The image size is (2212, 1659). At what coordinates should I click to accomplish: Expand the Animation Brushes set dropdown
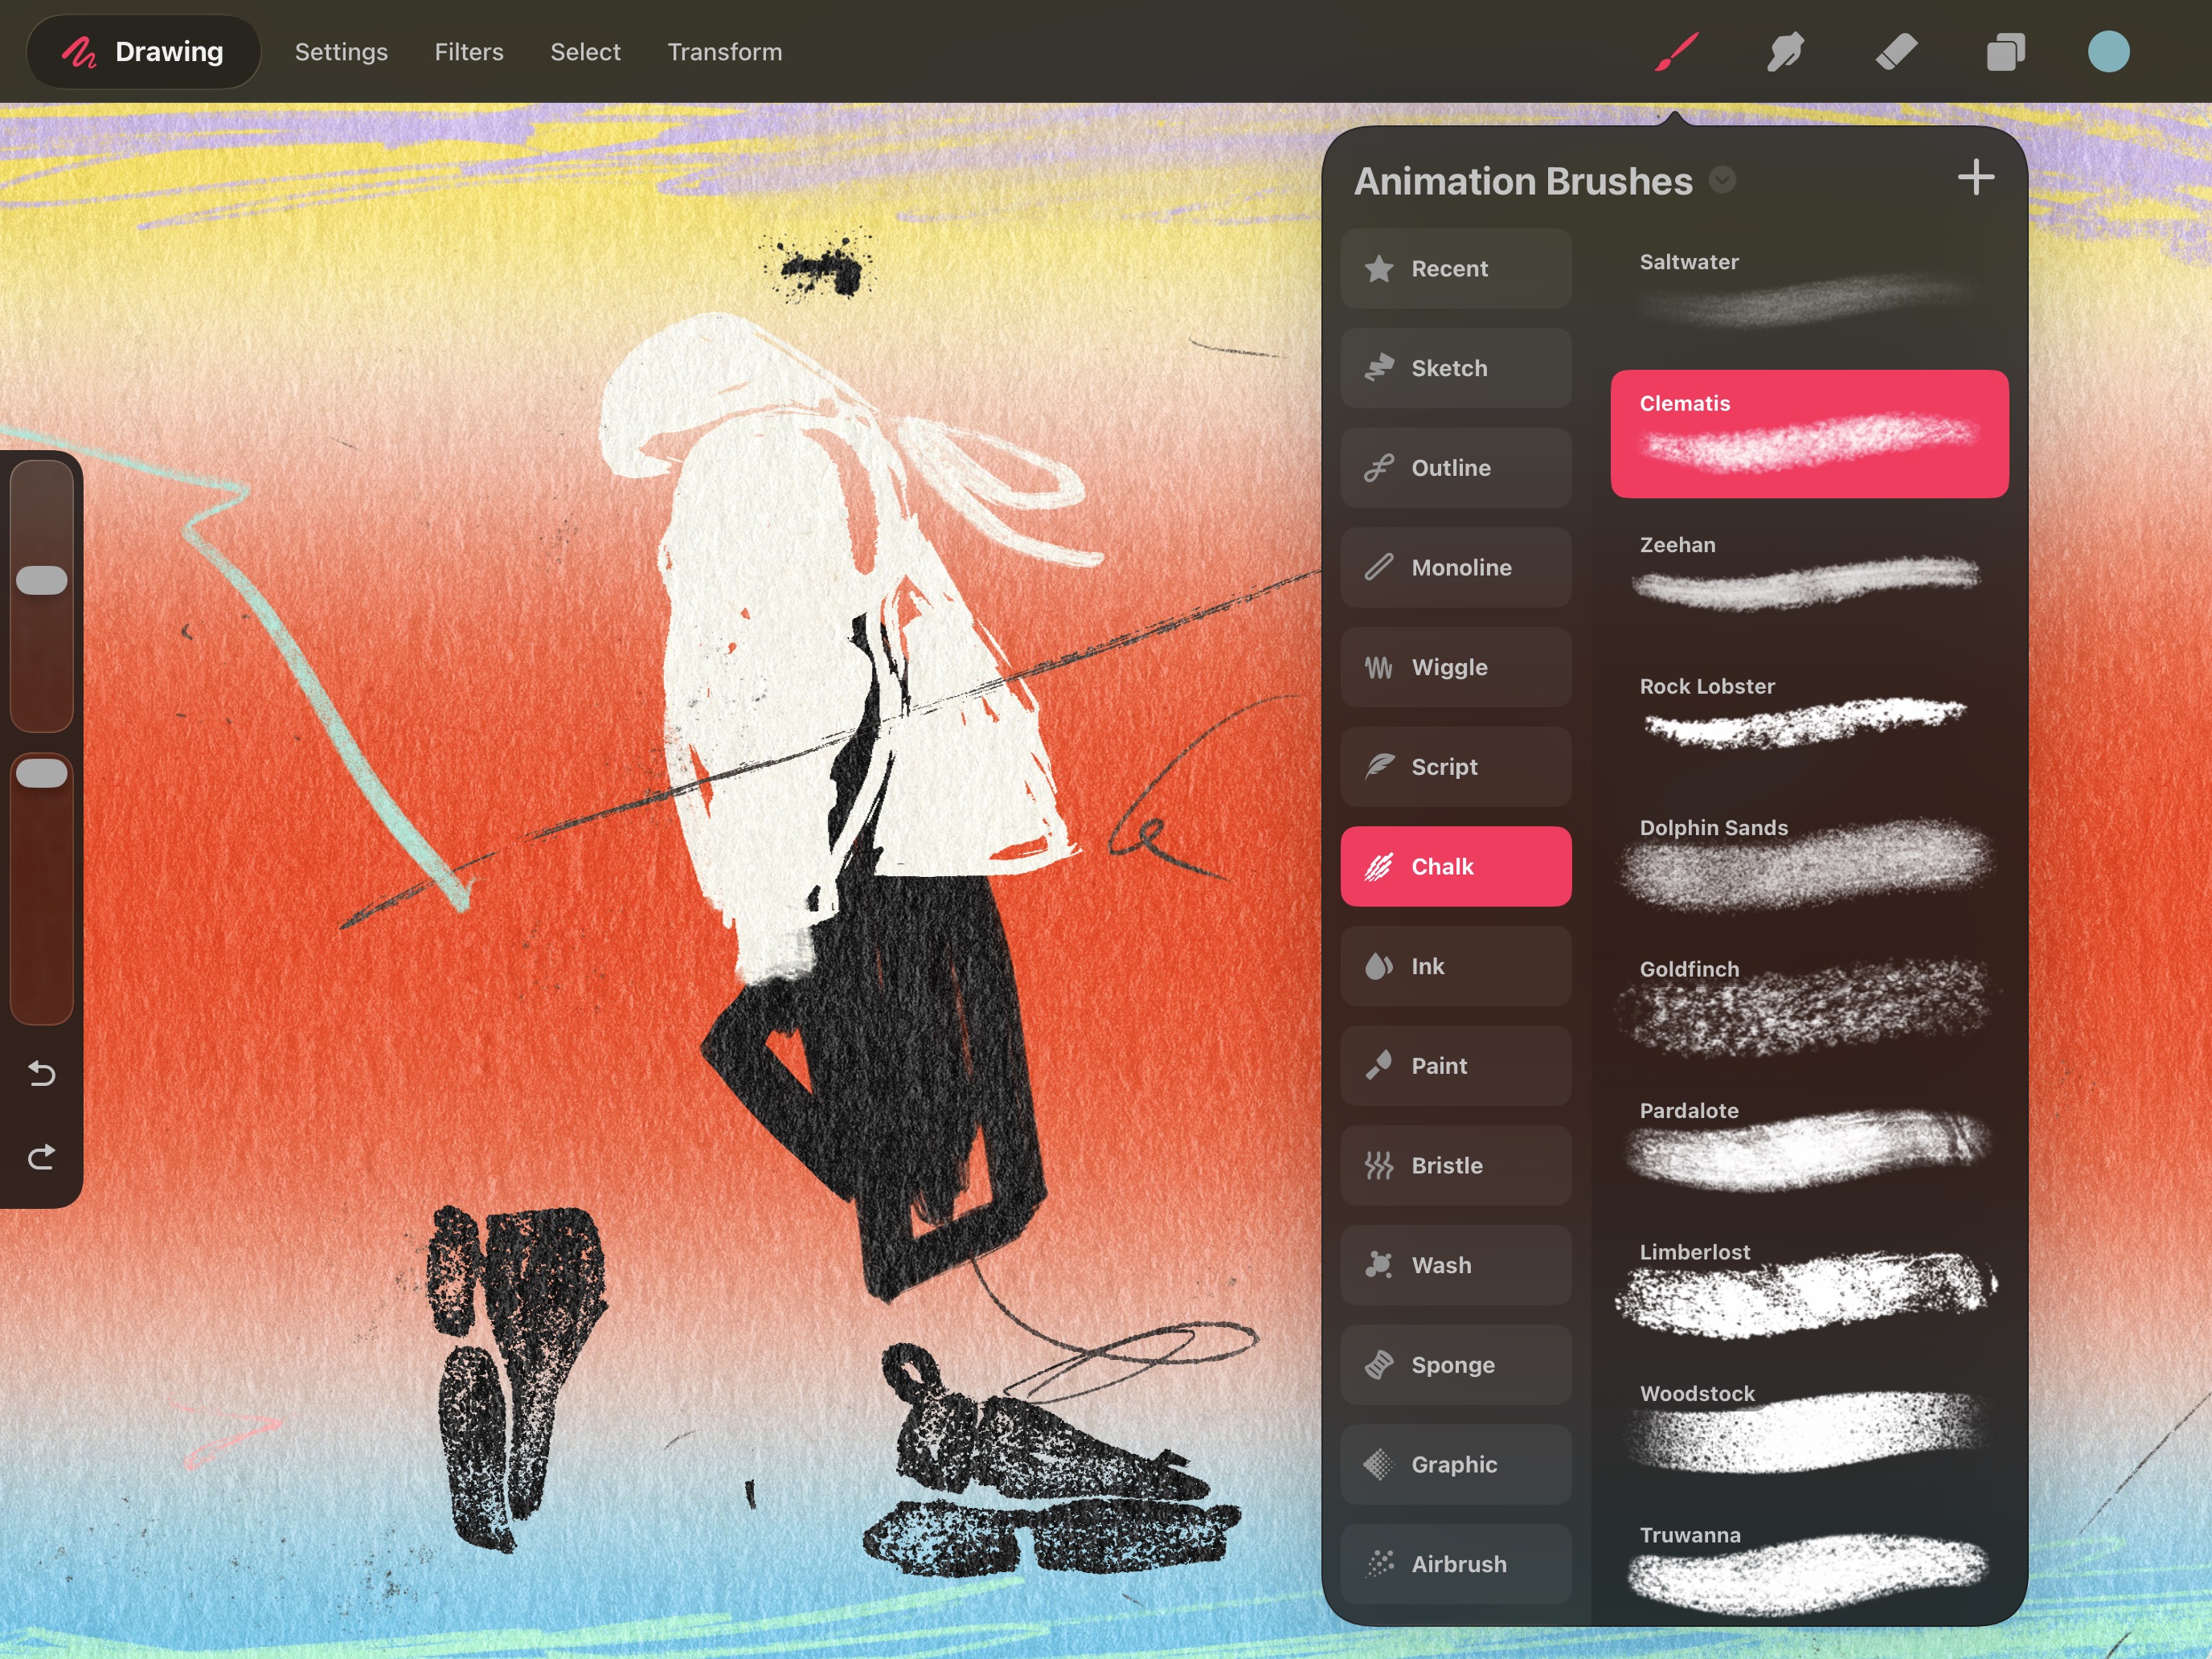(x=1722, y=180)
